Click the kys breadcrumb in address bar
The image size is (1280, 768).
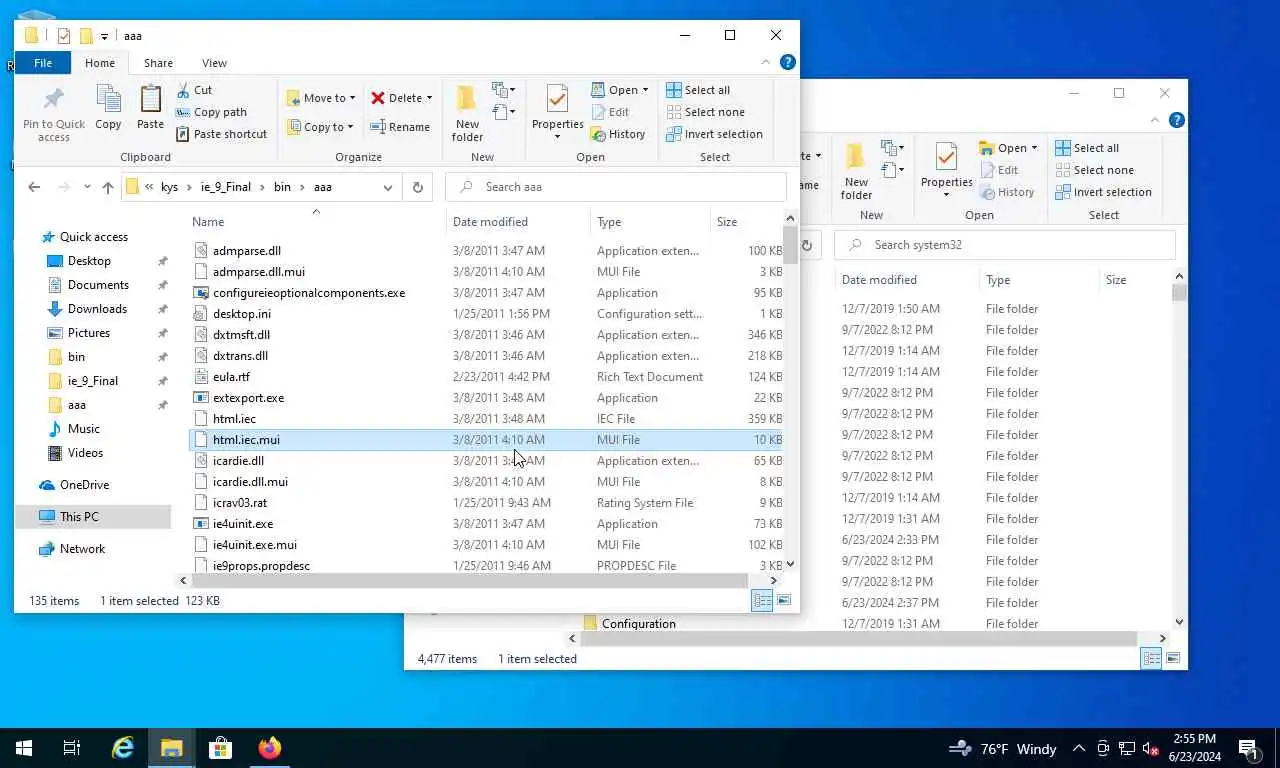tap(169, 187)
